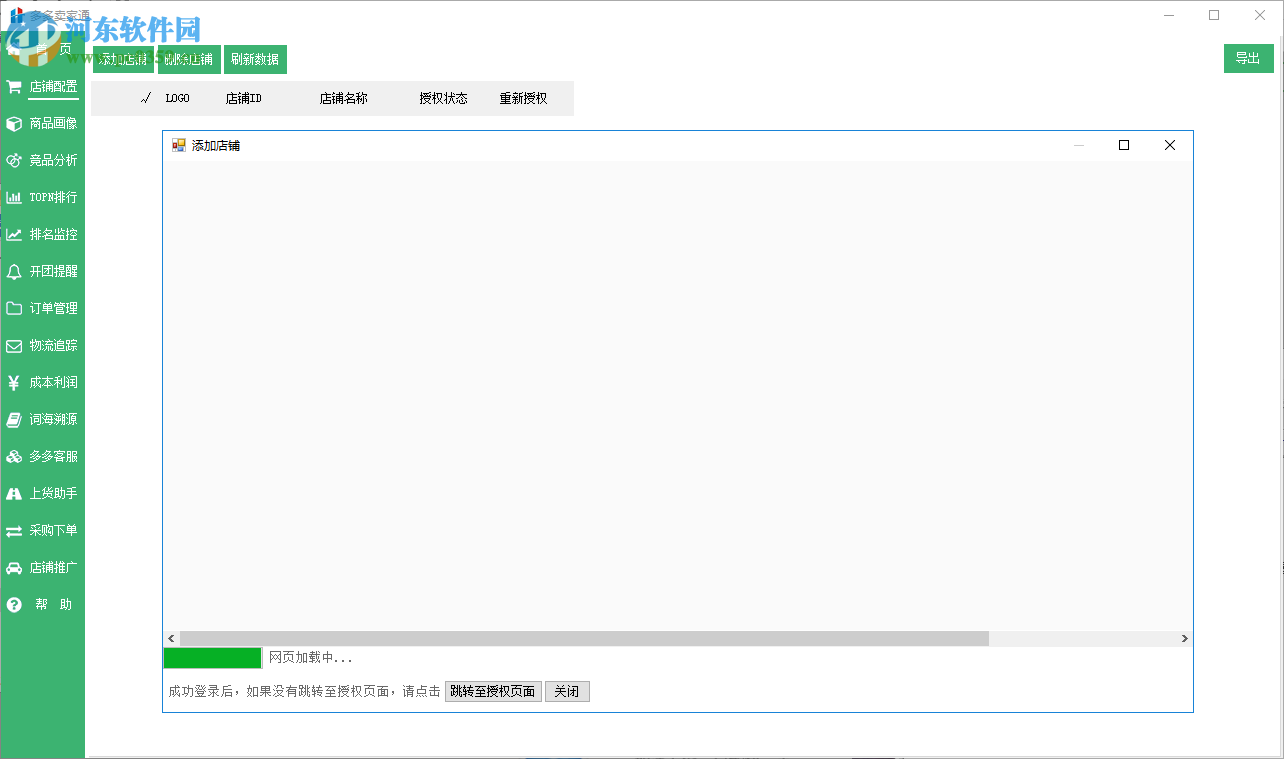The height and width of the screenshot is (759, 1284).
Task: Click the bell icon for 开团提醒
Action: 14,272
